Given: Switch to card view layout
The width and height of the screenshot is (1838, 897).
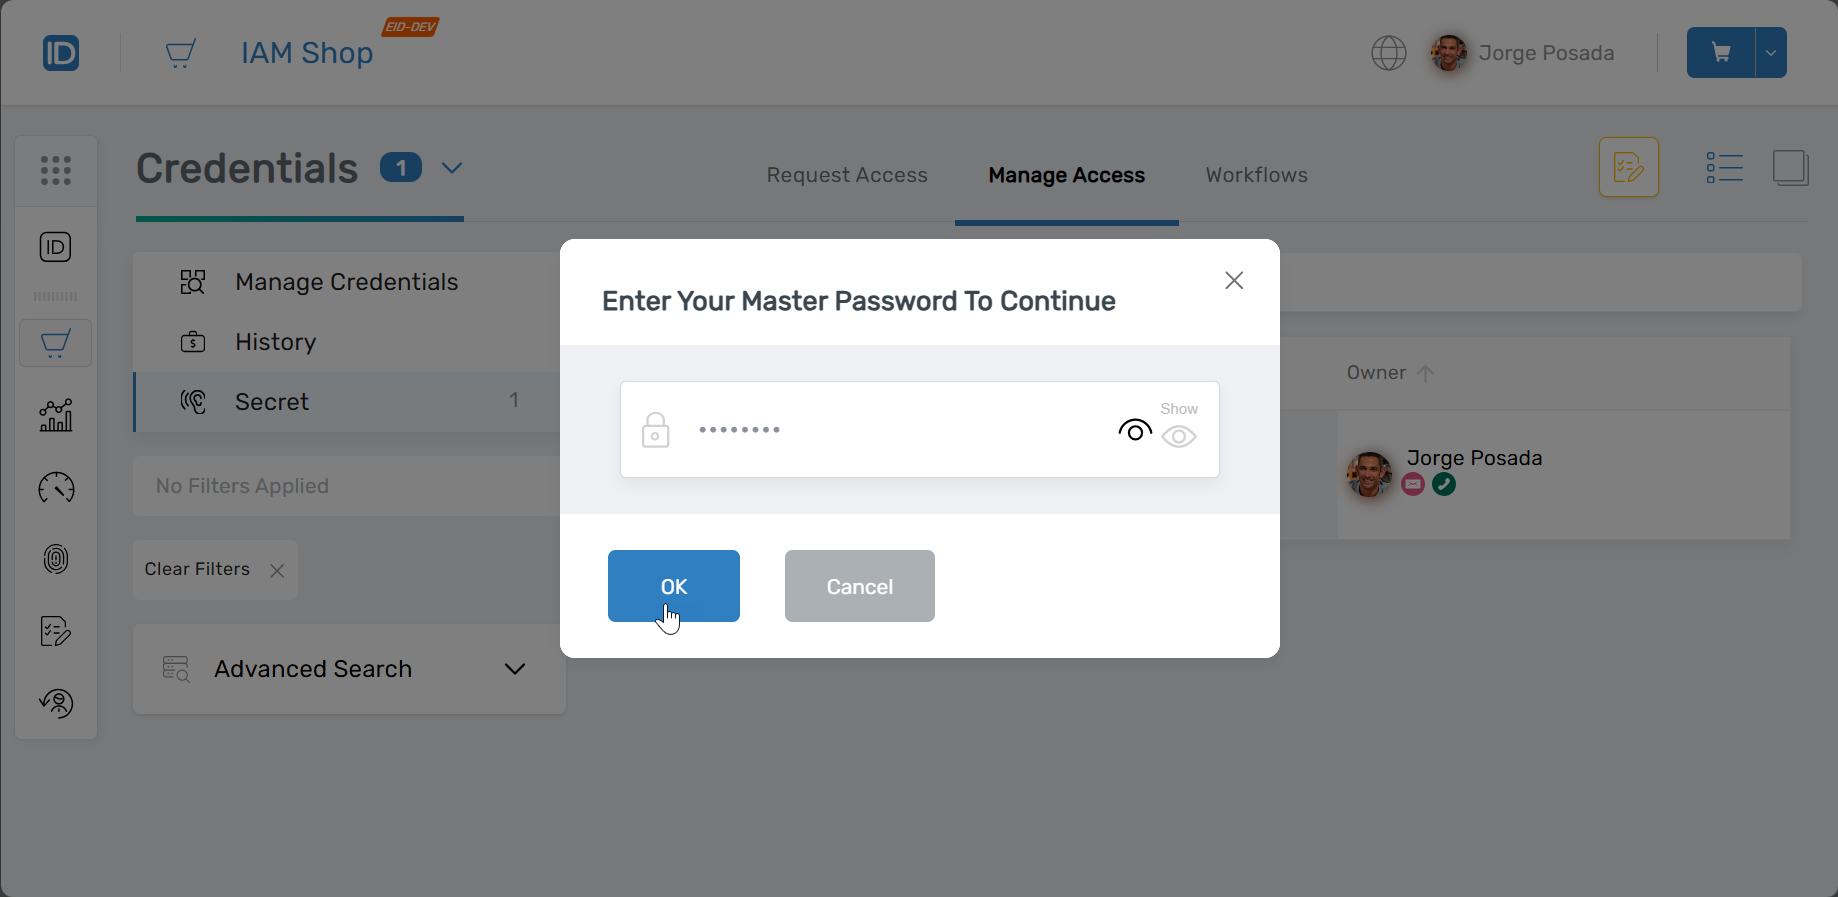Looking at the screenshot, I should [1790, 167].
